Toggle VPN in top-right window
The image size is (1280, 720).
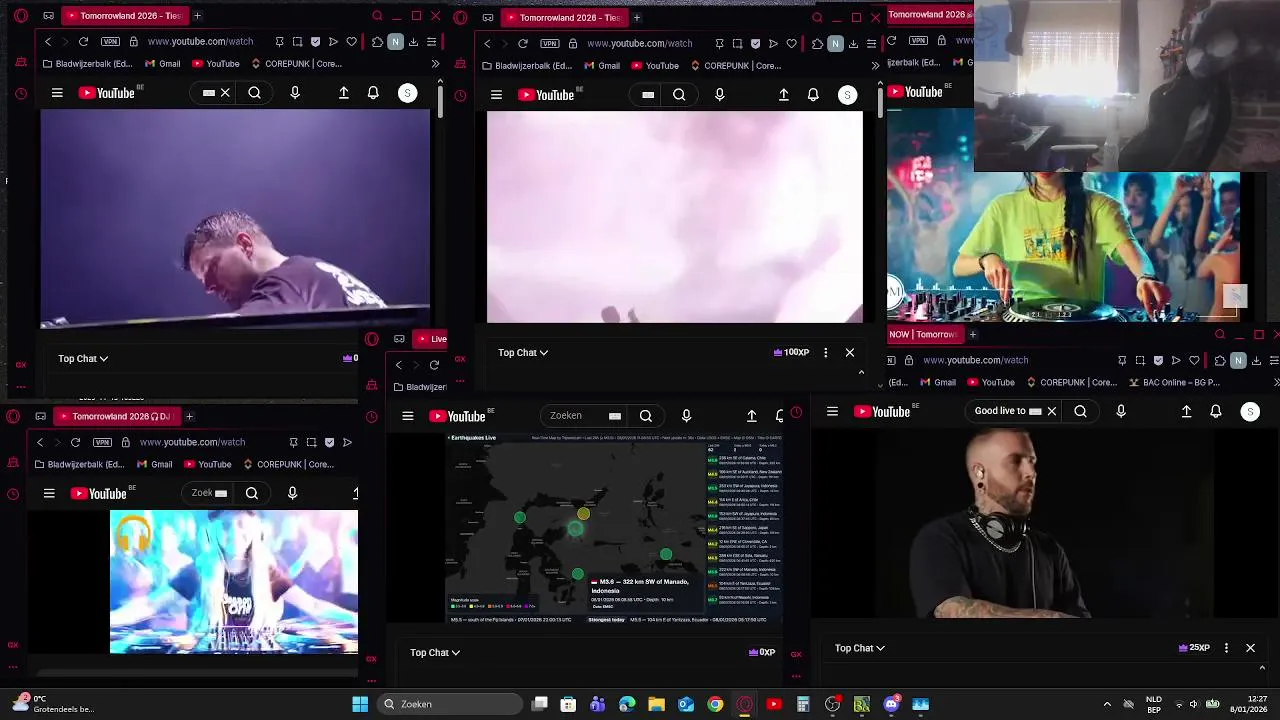[x=917, y=41]
